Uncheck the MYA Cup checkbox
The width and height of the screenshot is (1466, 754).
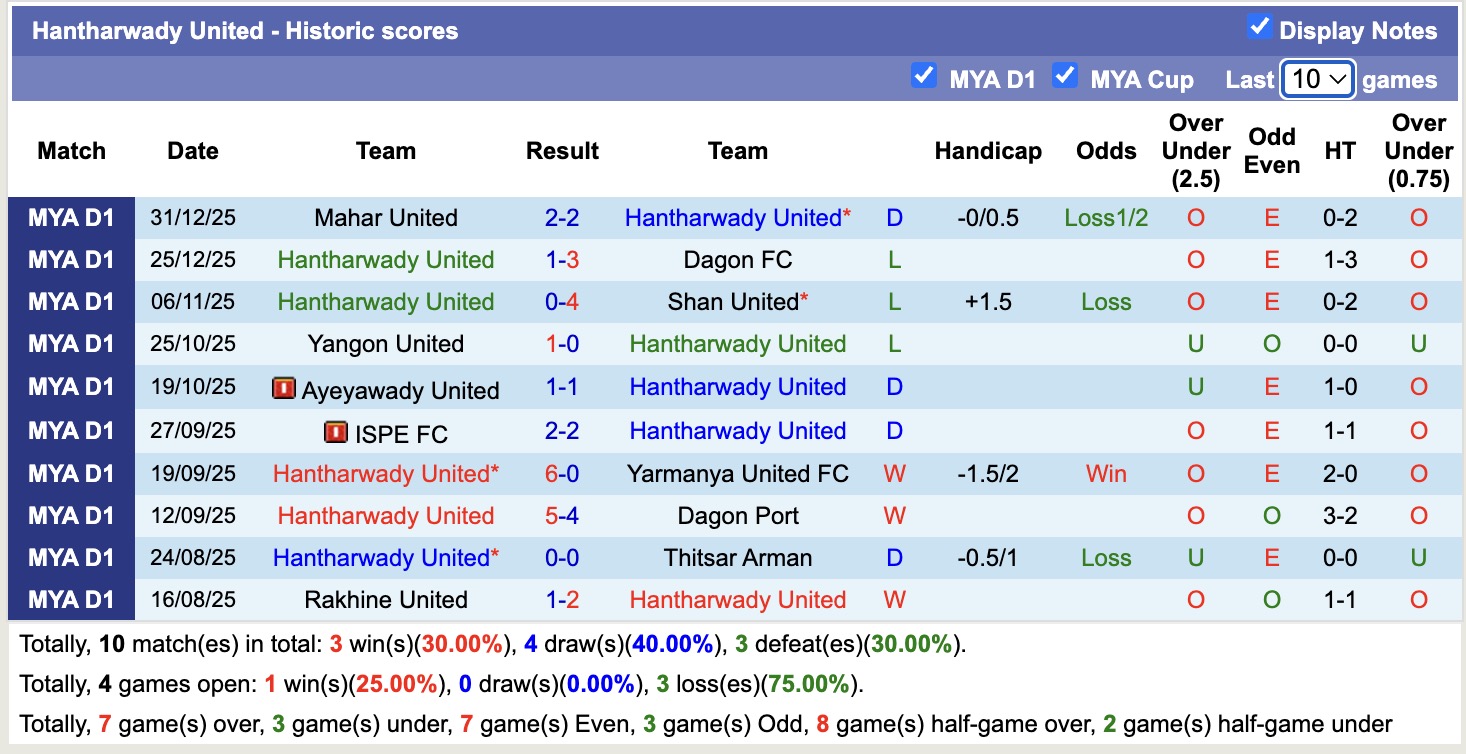[x=1066, y=73]
